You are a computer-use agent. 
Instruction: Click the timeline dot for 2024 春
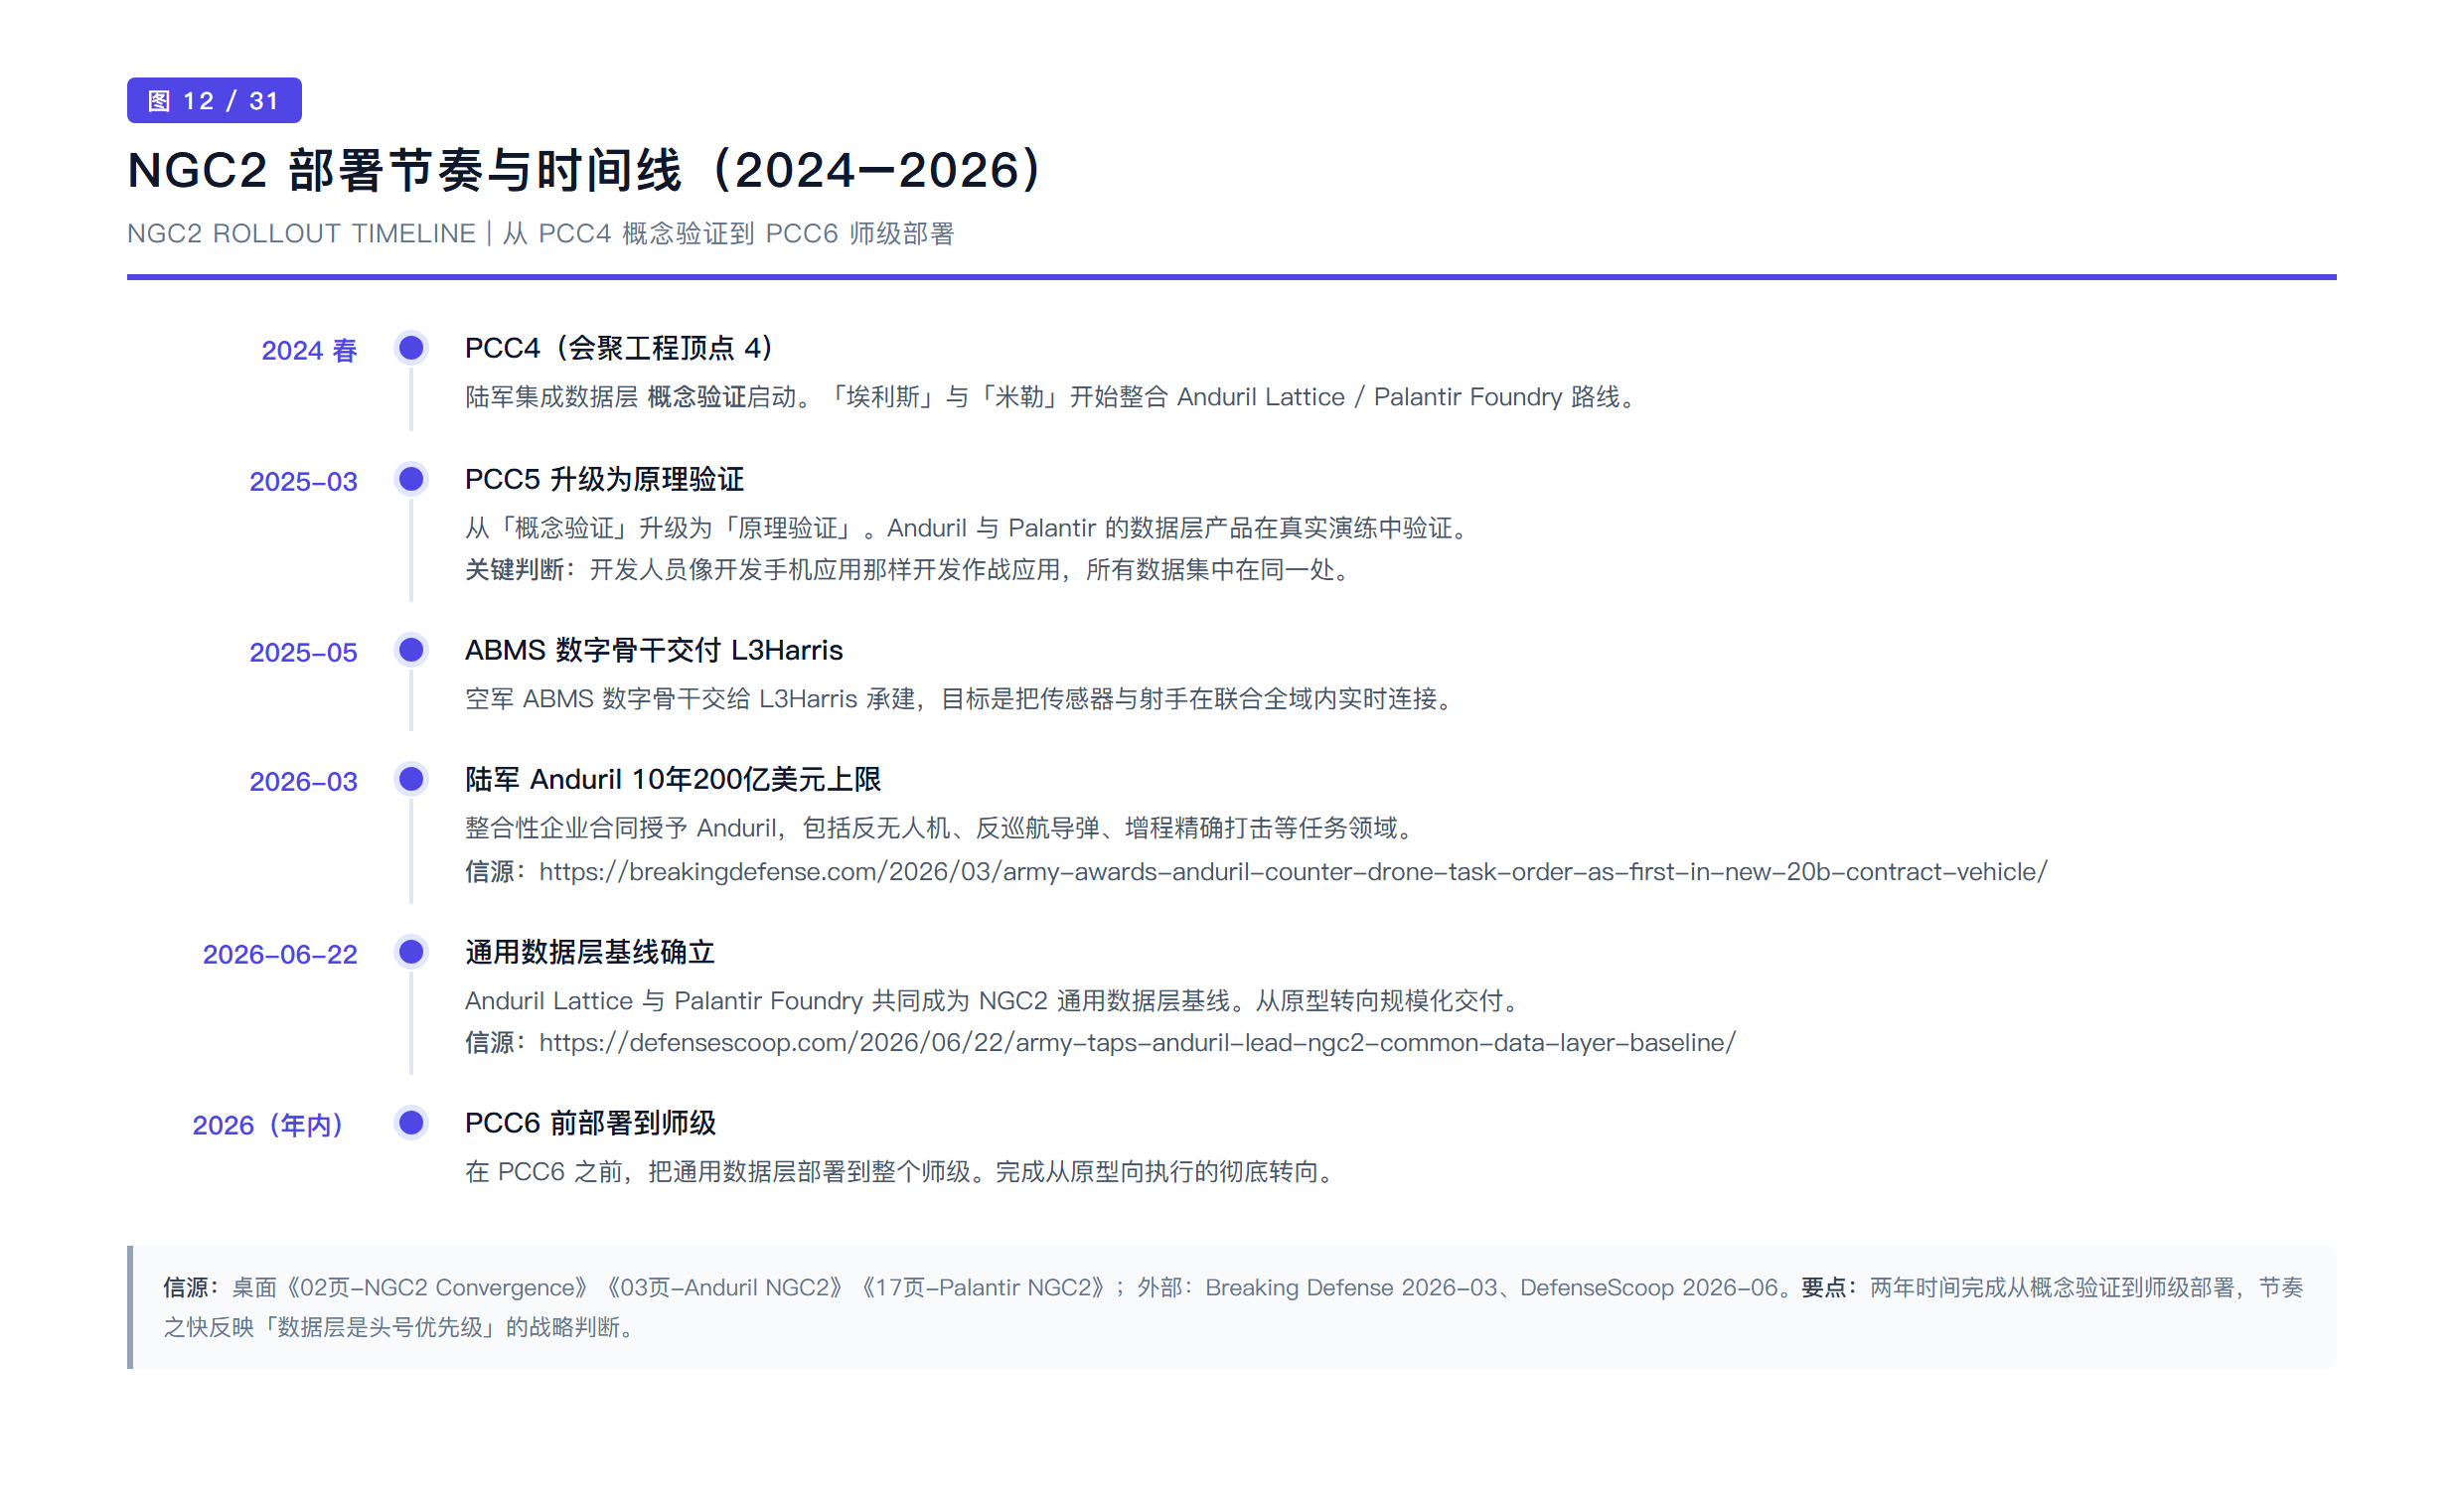[x=411, y=348]
